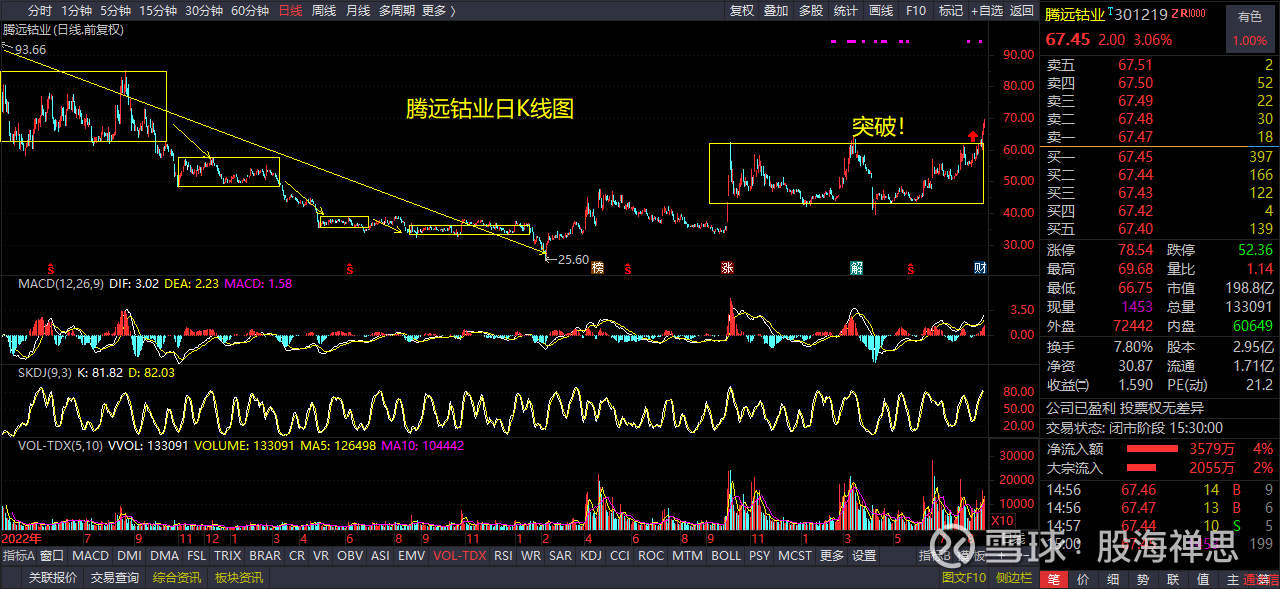
Task: Select the highlighted VOL-TDX indicator
Action: point(459,556)
